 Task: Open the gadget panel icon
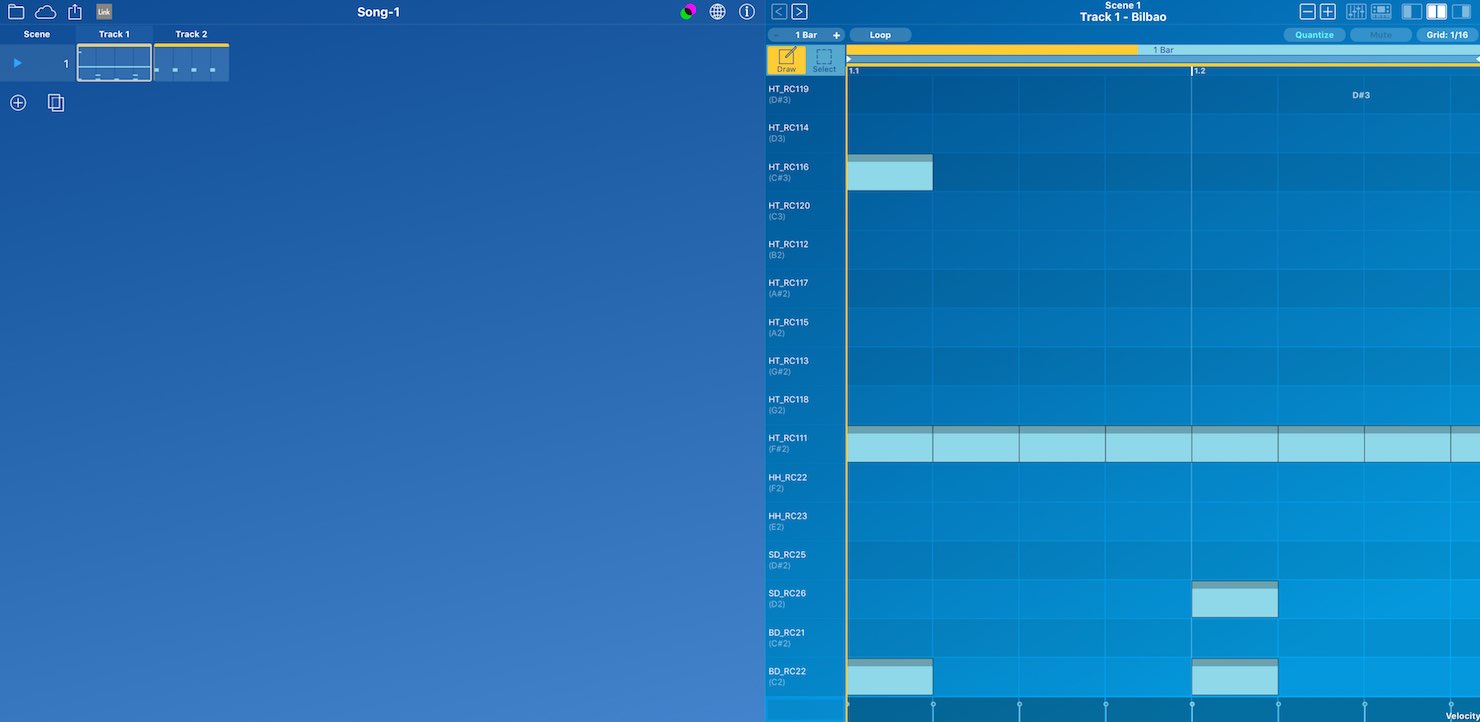[x=1381, y=12]
